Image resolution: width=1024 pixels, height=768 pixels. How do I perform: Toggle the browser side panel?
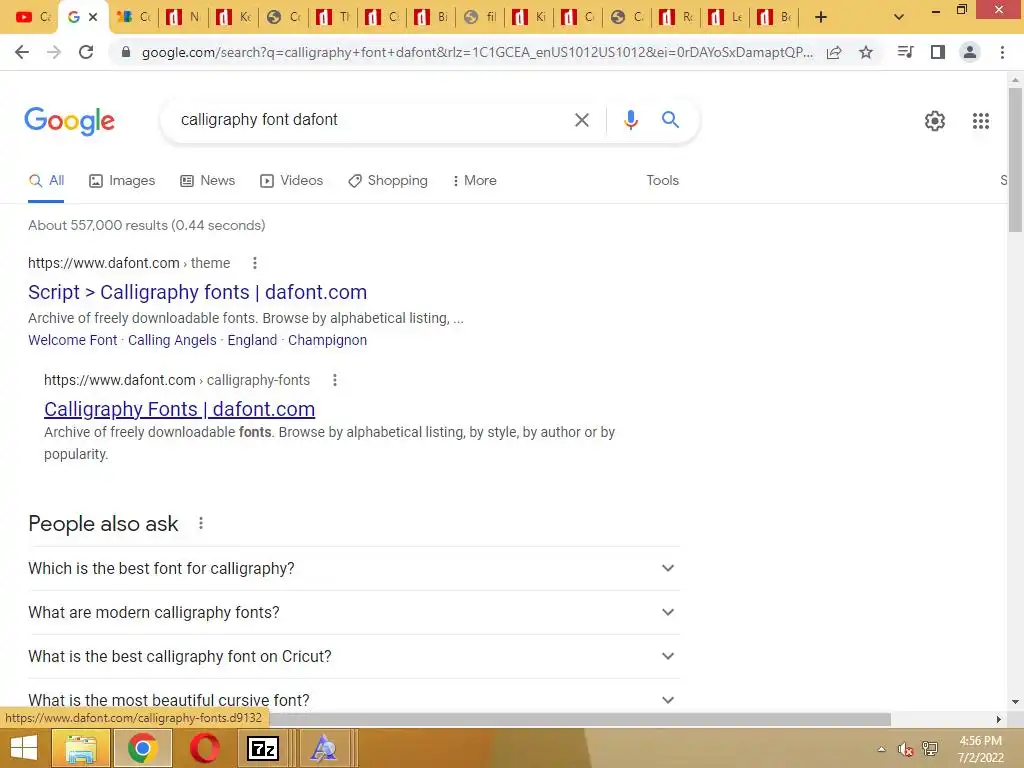938,52
